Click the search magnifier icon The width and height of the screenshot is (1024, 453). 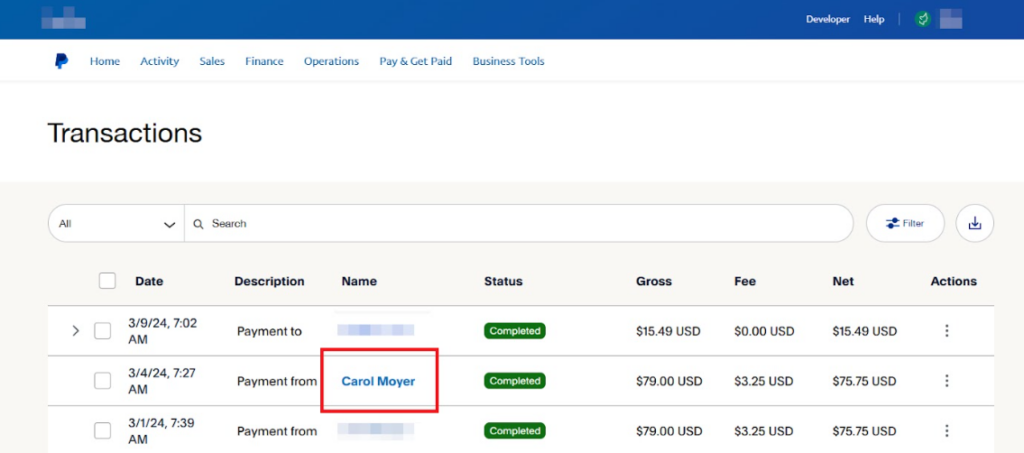coord(198,224)
